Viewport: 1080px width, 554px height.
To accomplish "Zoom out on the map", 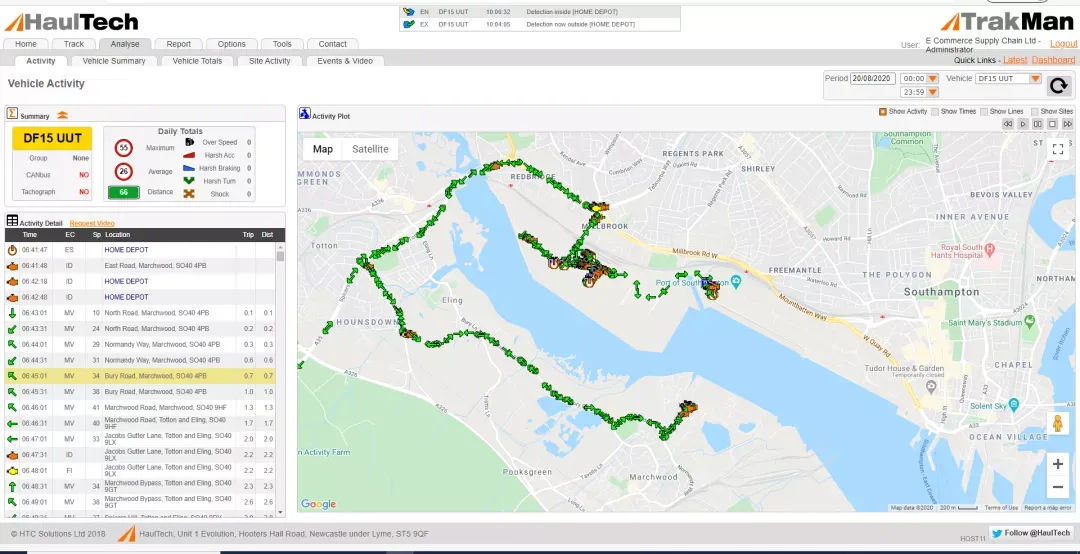I will (x=1058, y=488).
